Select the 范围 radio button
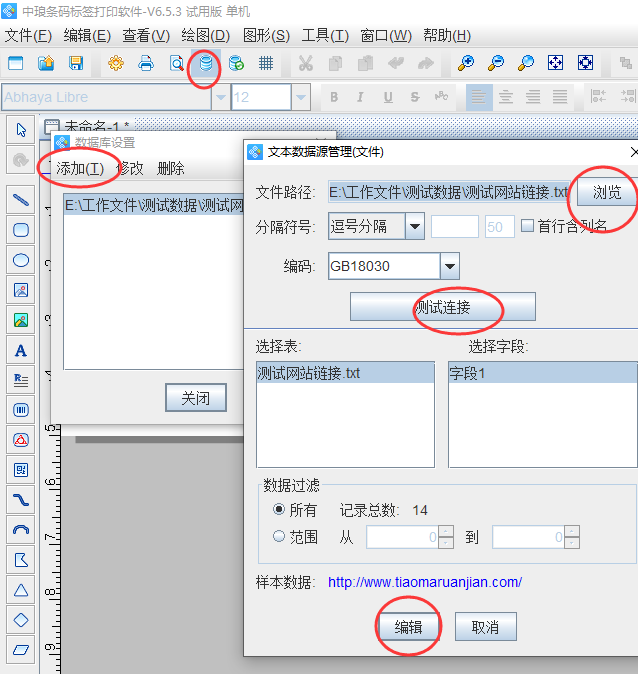The image size is (638, 674). point(279,537)
